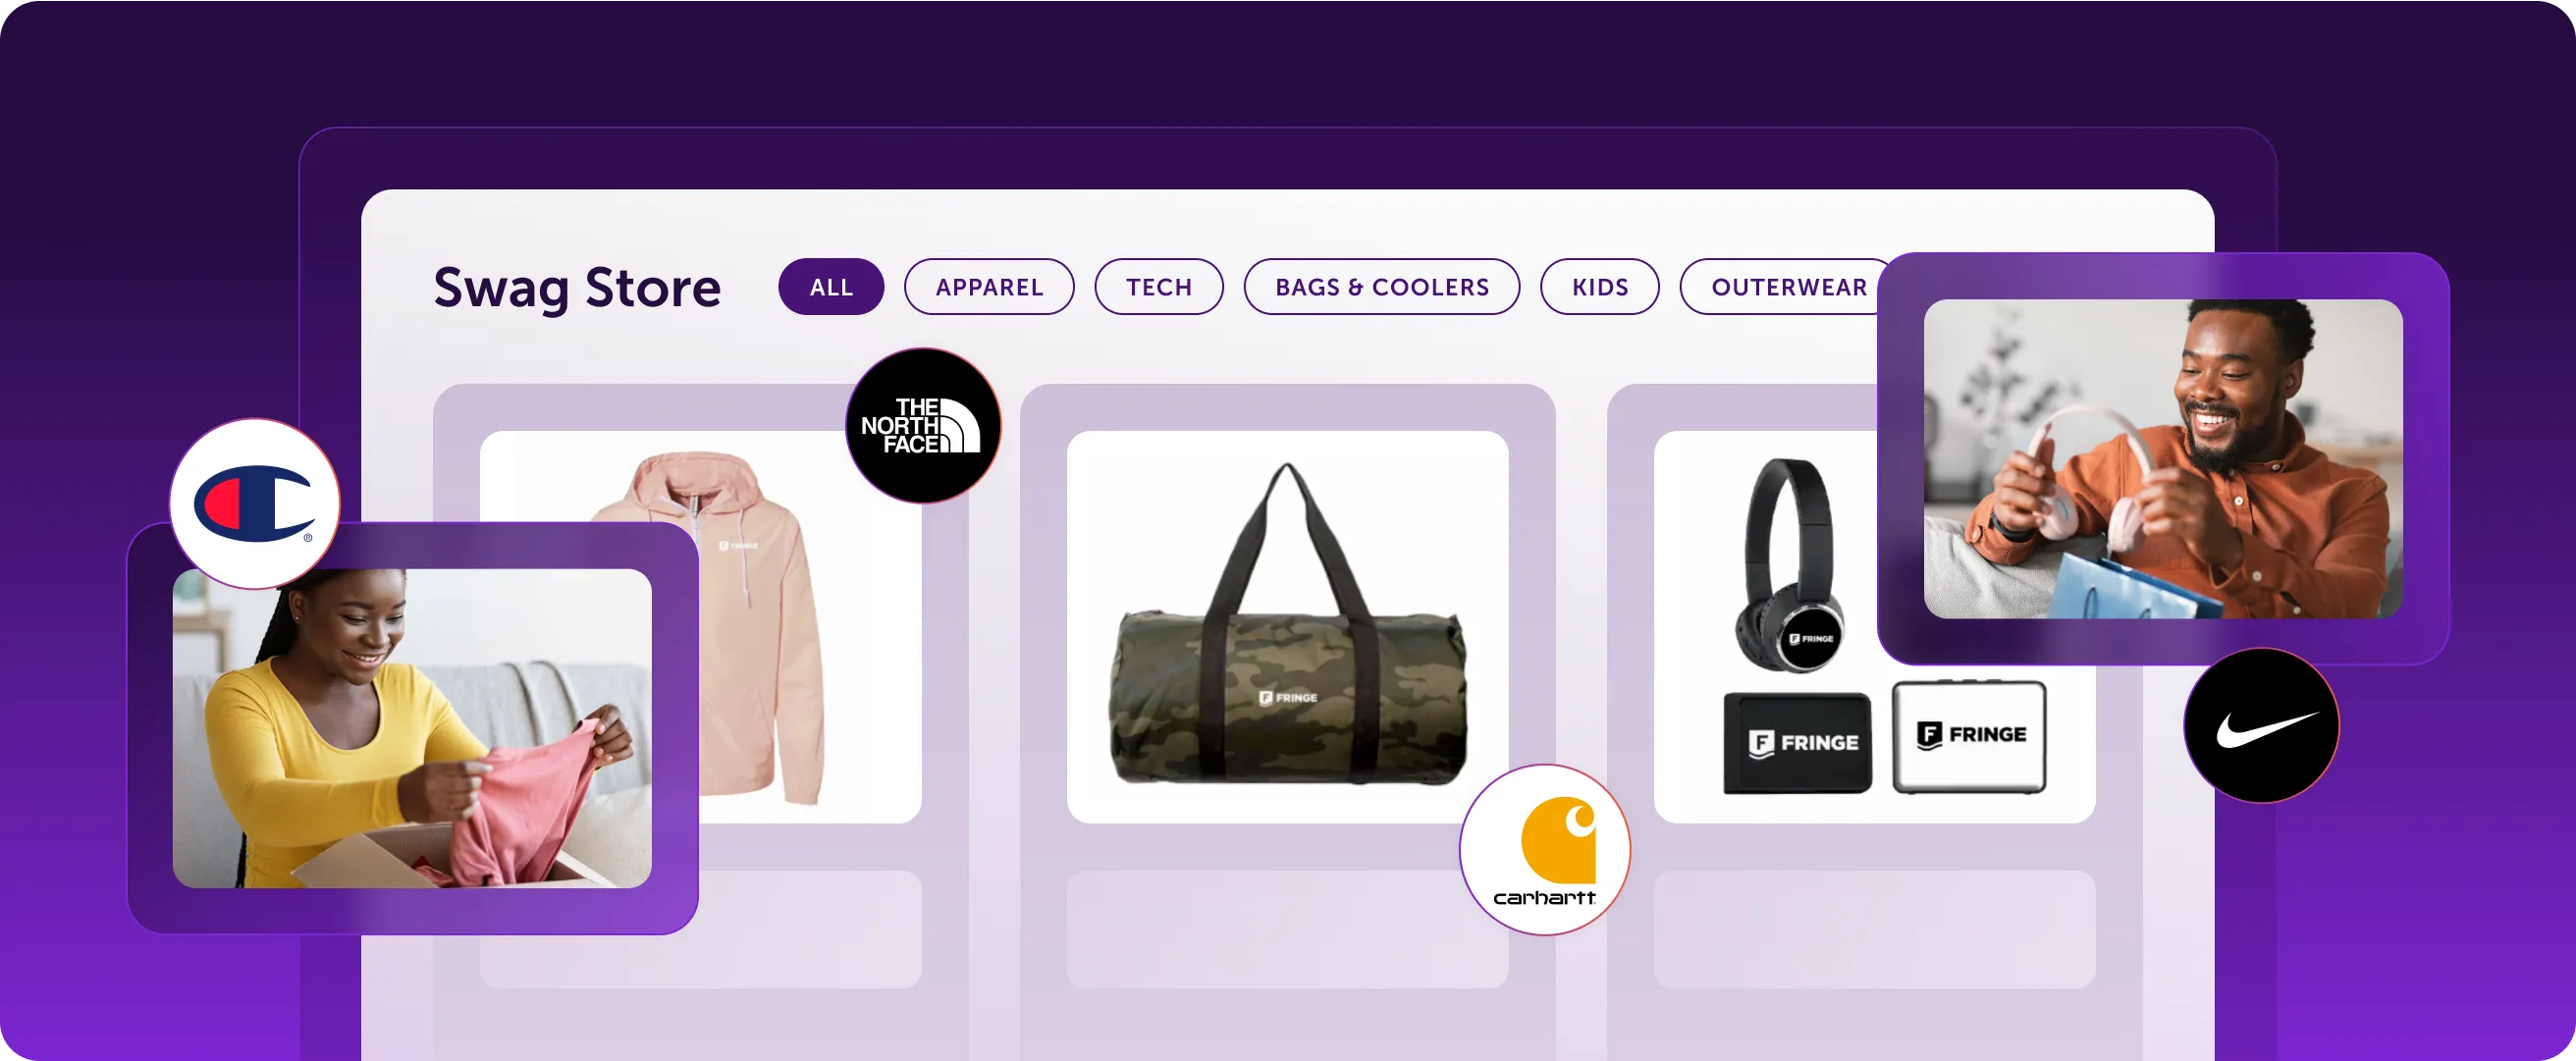Click photo of woman unboxing pink shirt

coord(412,728)
